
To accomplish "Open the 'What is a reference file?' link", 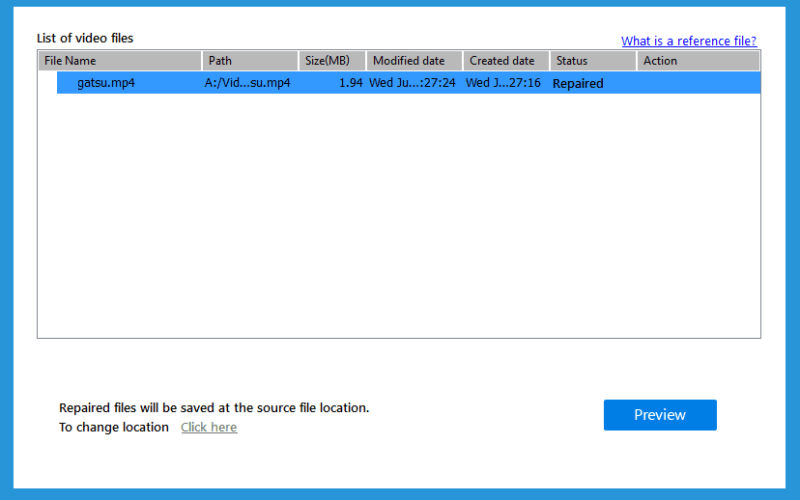I will pyautogui.click(x=688, y=41).
